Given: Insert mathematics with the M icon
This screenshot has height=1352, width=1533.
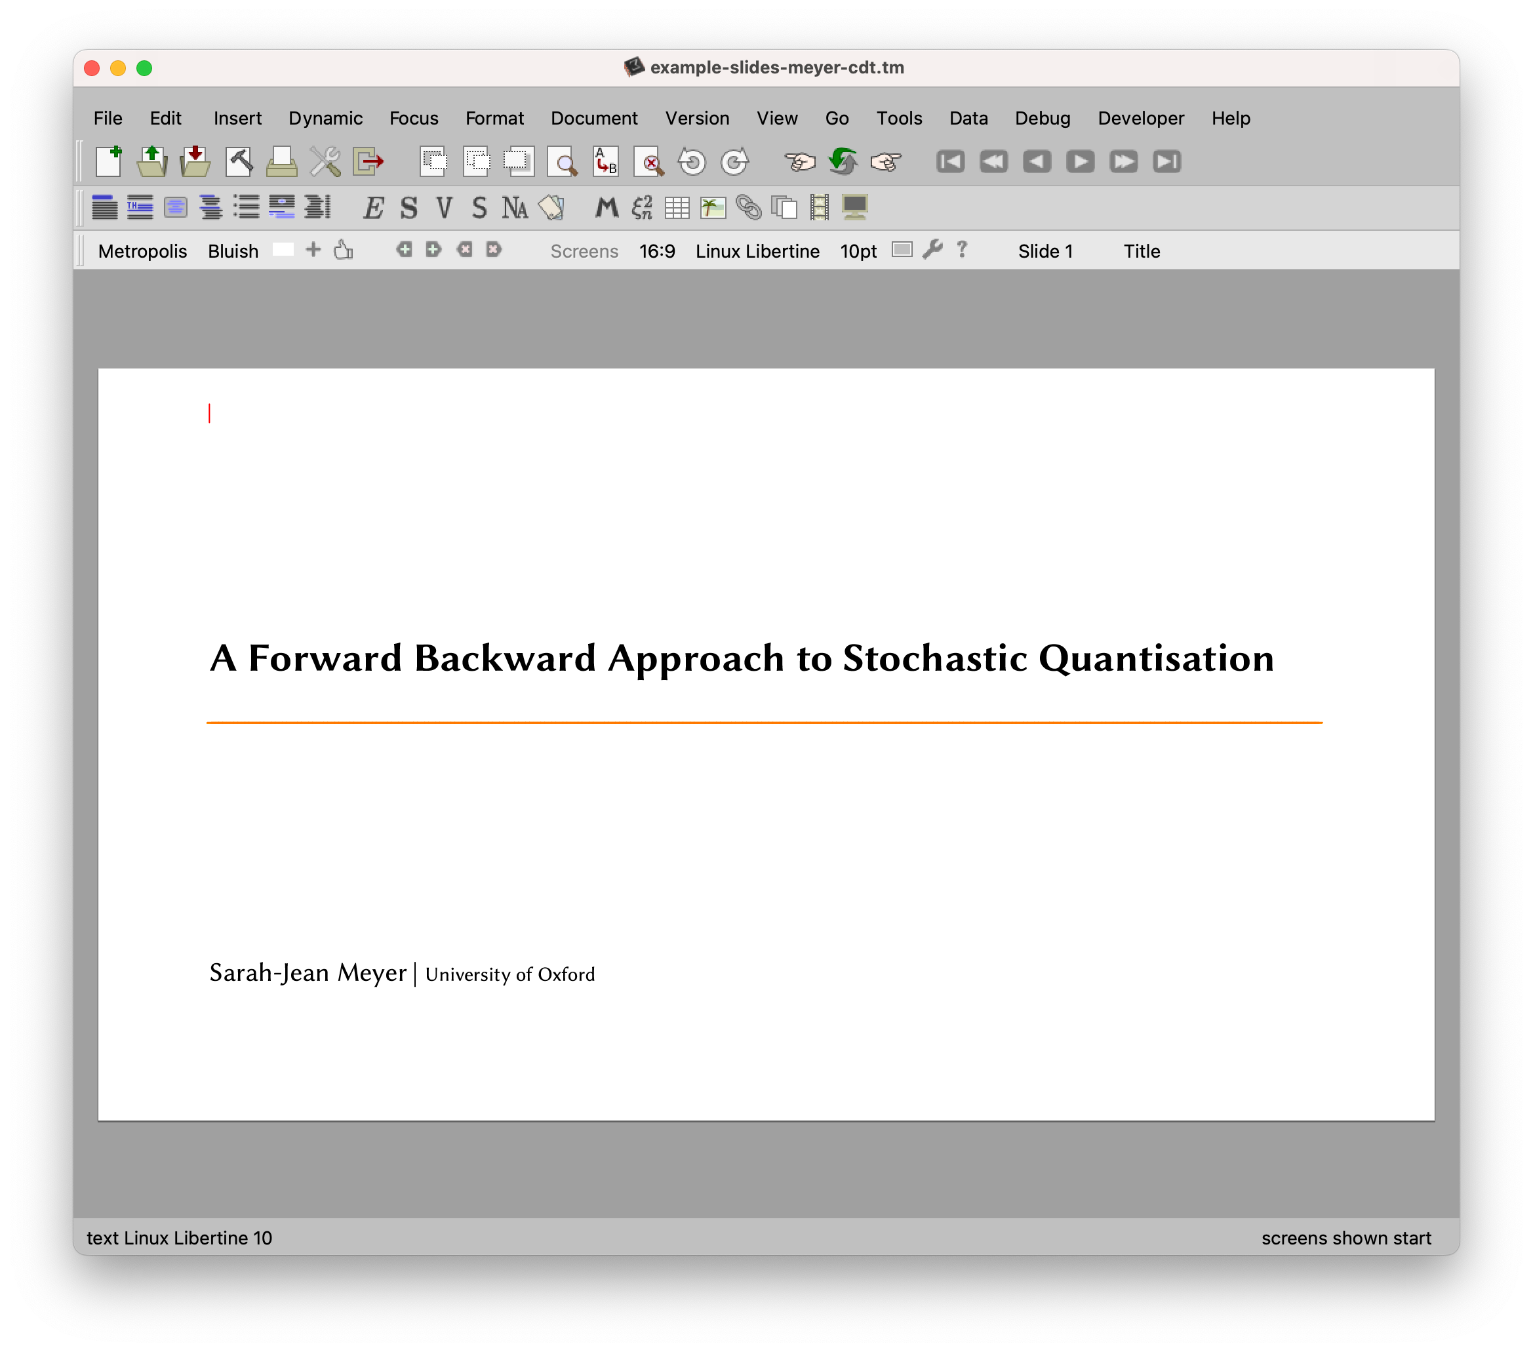Looking at the screenshot, I should pyautogui.click(x=607, y=207).
